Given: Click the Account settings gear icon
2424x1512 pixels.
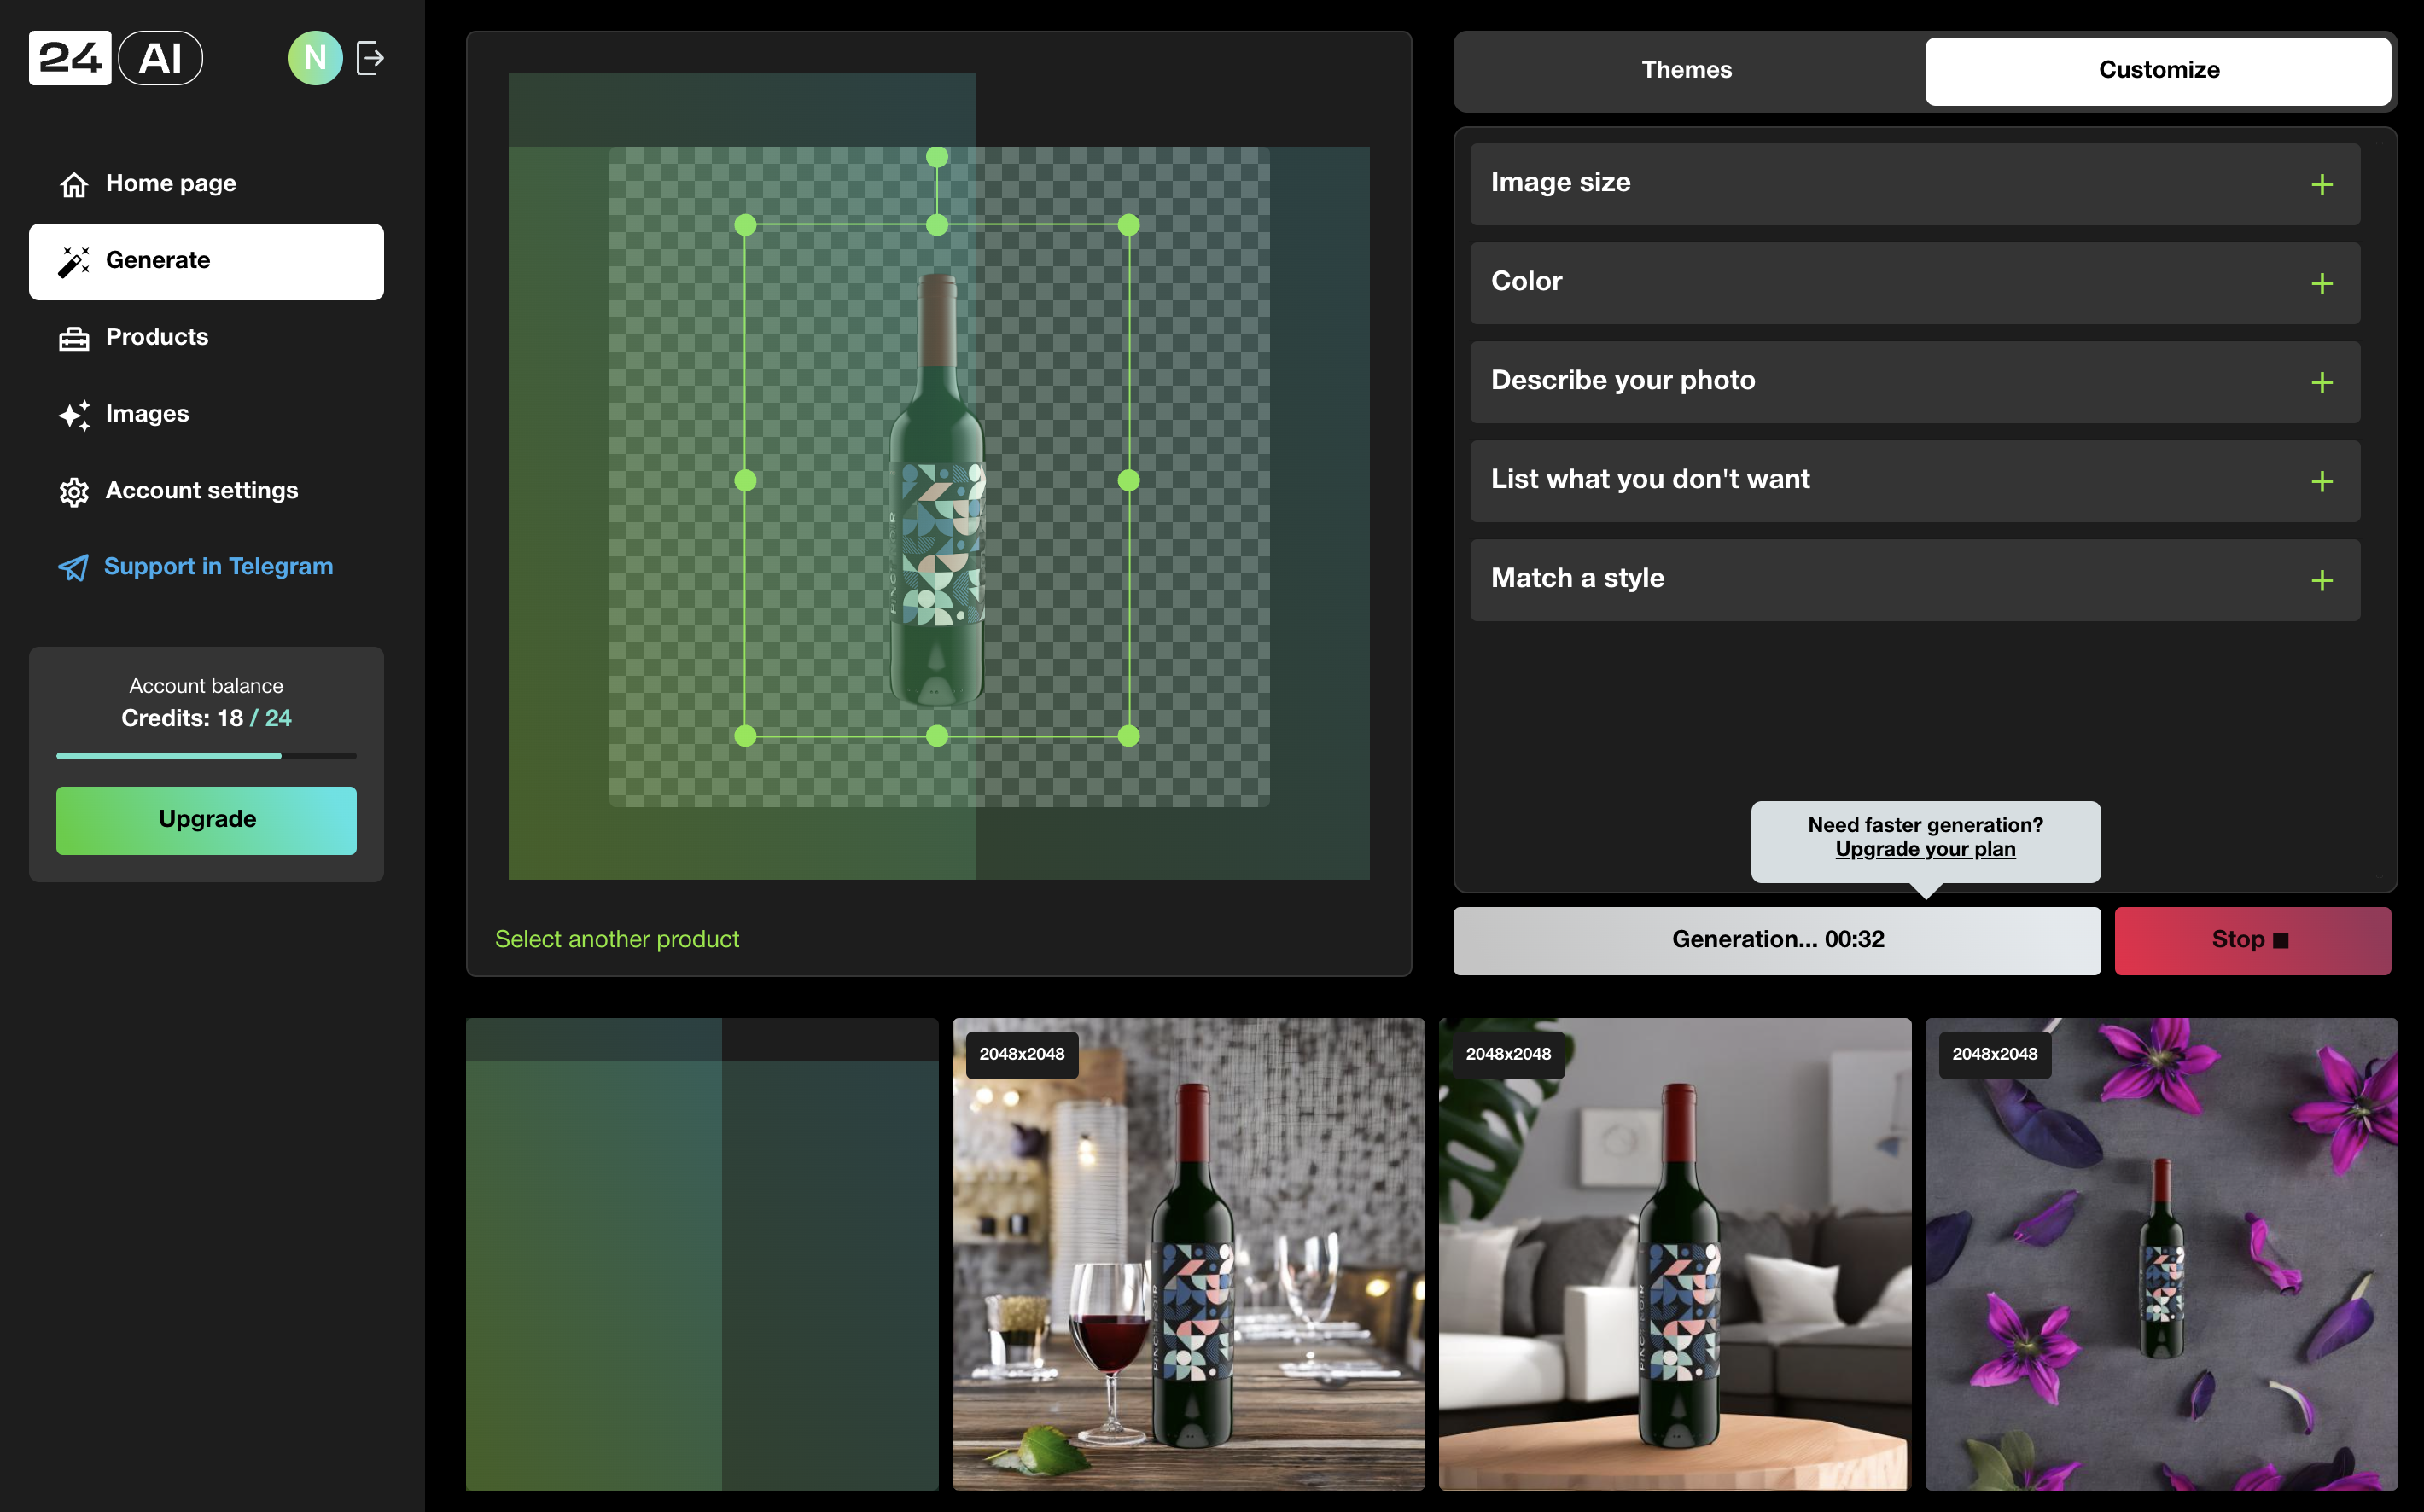Looking at the screenshot, I should pos(74,492).
